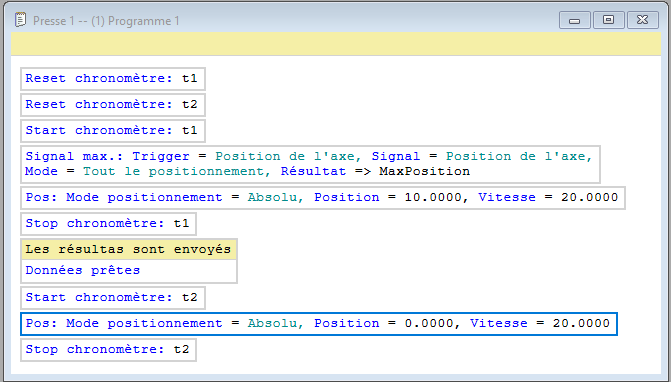Select the 'Stop chronomètre: t2' step
Image resolution: width=671 pixels, height=382 pixels.
[108, 350]
